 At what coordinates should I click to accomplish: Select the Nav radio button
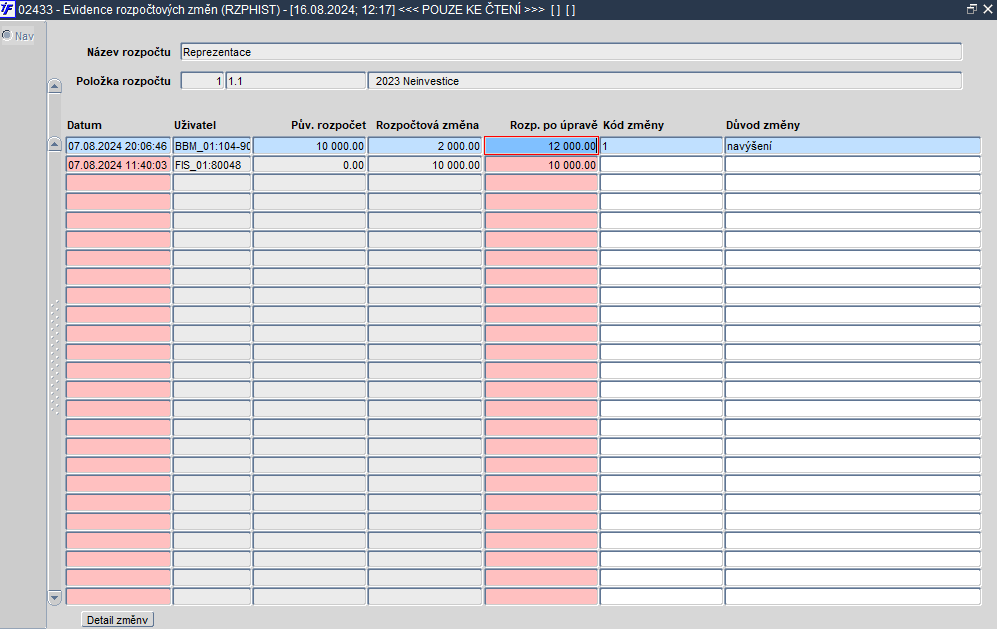tap(7, 35)
